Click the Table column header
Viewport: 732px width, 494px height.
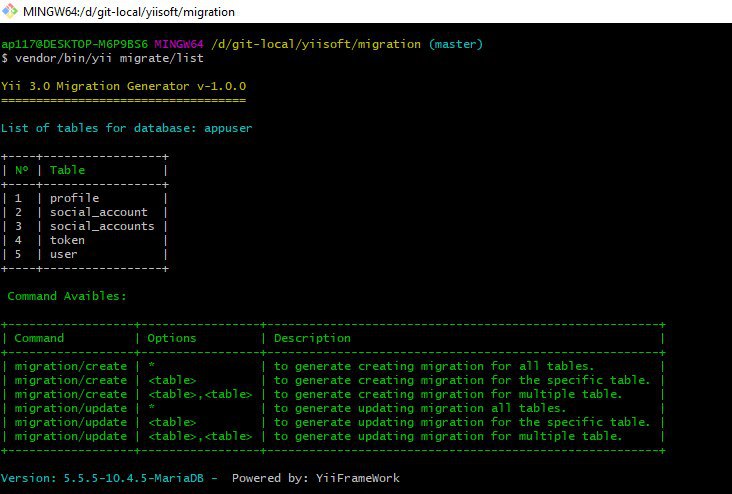click(68, 170)
